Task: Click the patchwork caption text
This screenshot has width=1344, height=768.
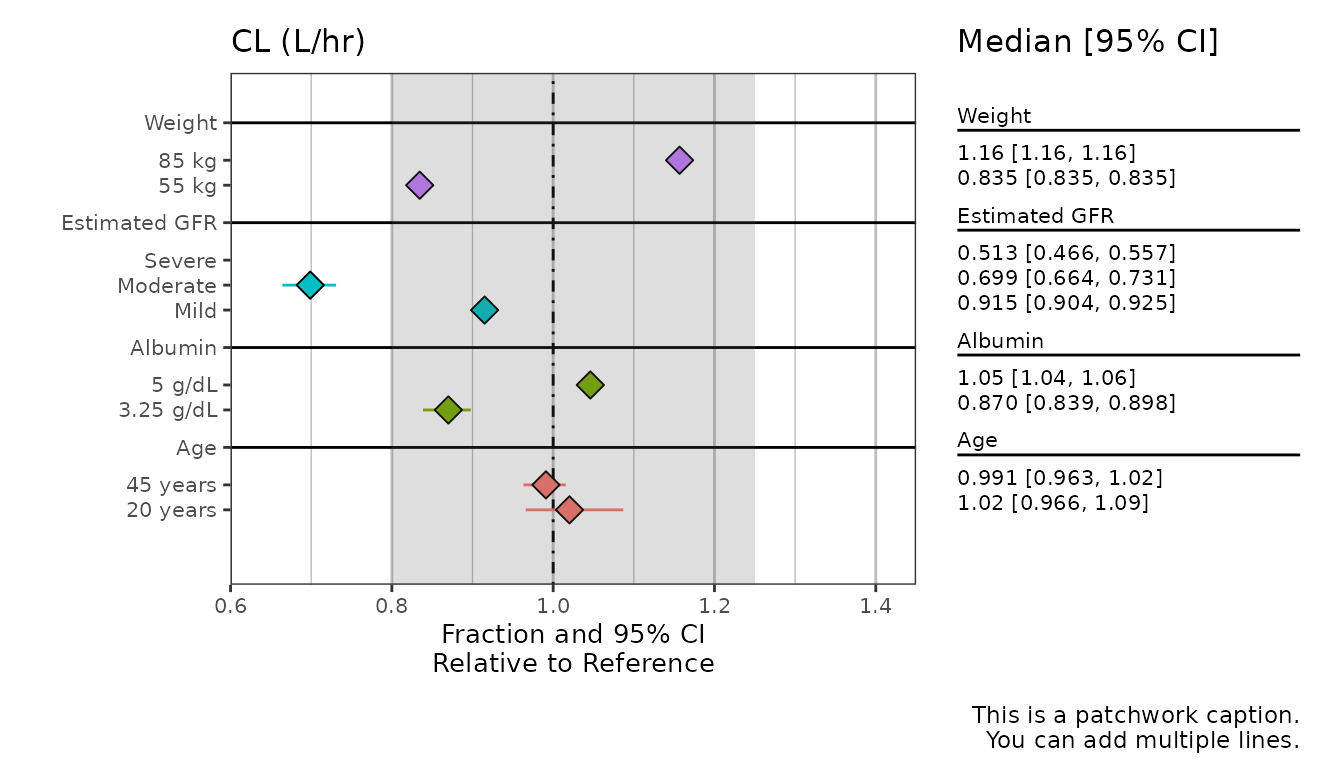Action: (x=1136, y=728)
